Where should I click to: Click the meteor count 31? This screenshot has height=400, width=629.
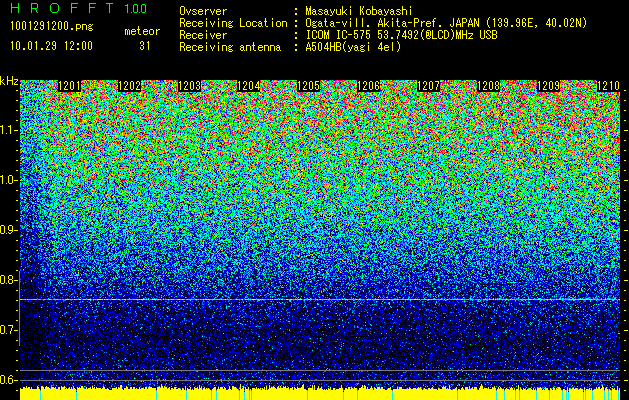click(x=145, y=46)
